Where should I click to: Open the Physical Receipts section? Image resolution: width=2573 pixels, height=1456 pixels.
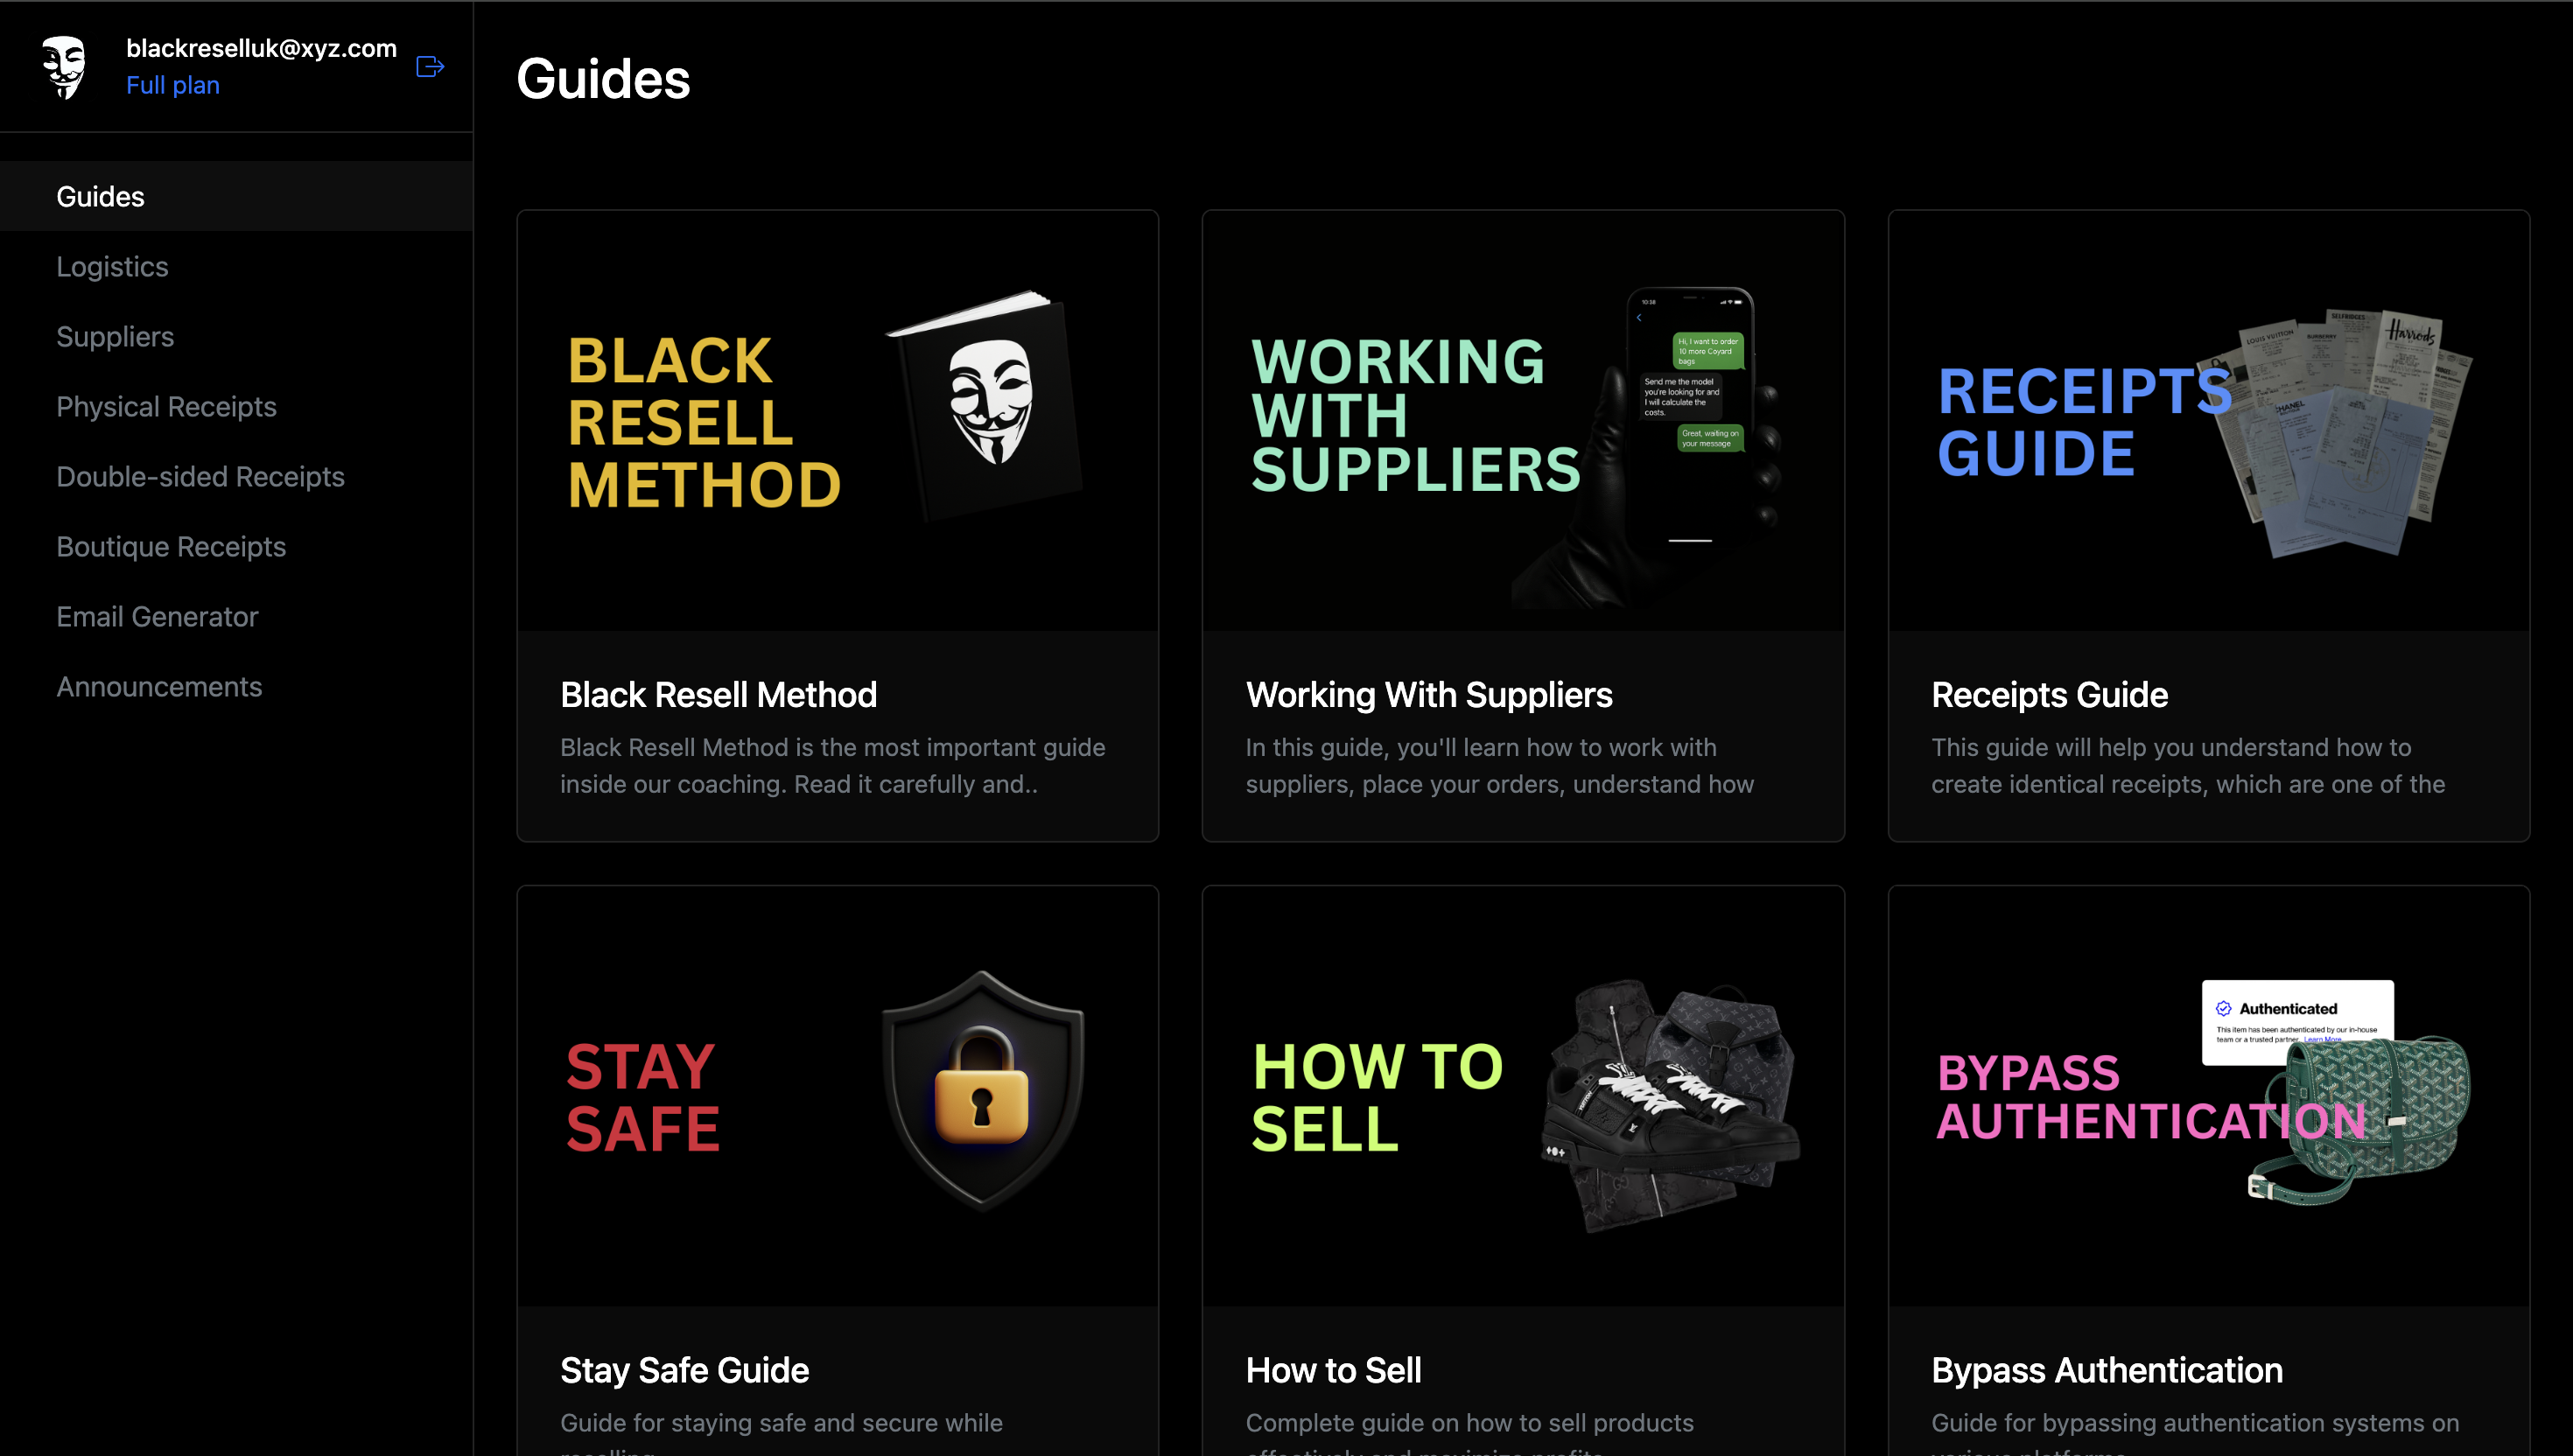(x=166, y=406)
